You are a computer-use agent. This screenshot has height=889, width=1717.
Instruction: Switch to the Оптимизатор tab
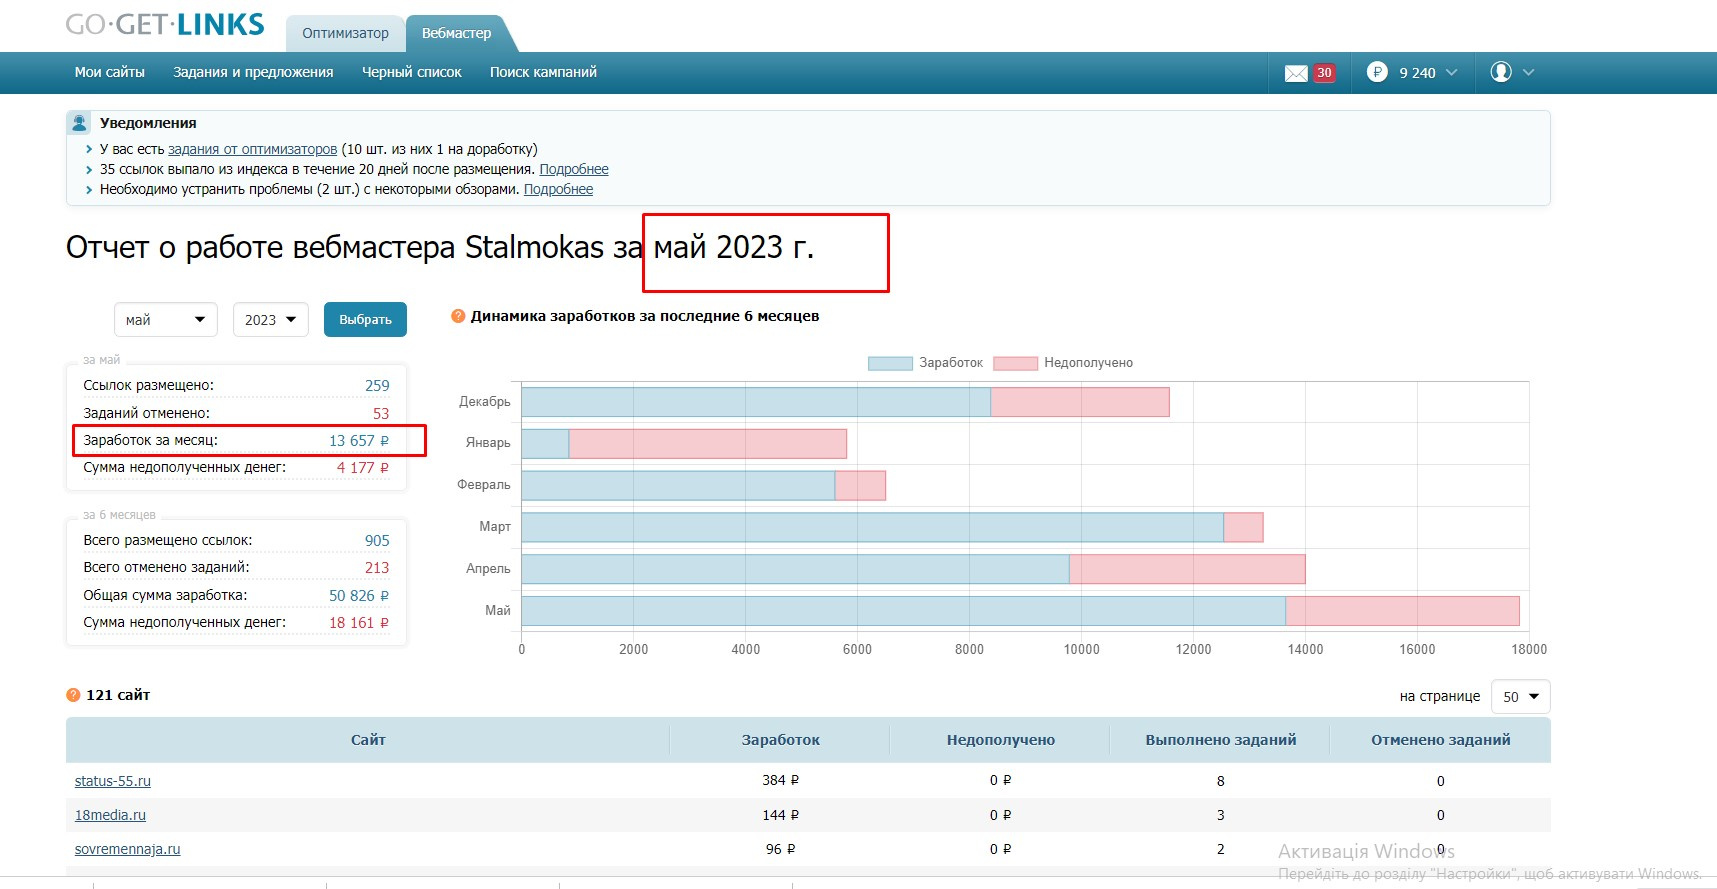[x=345, y=33]
